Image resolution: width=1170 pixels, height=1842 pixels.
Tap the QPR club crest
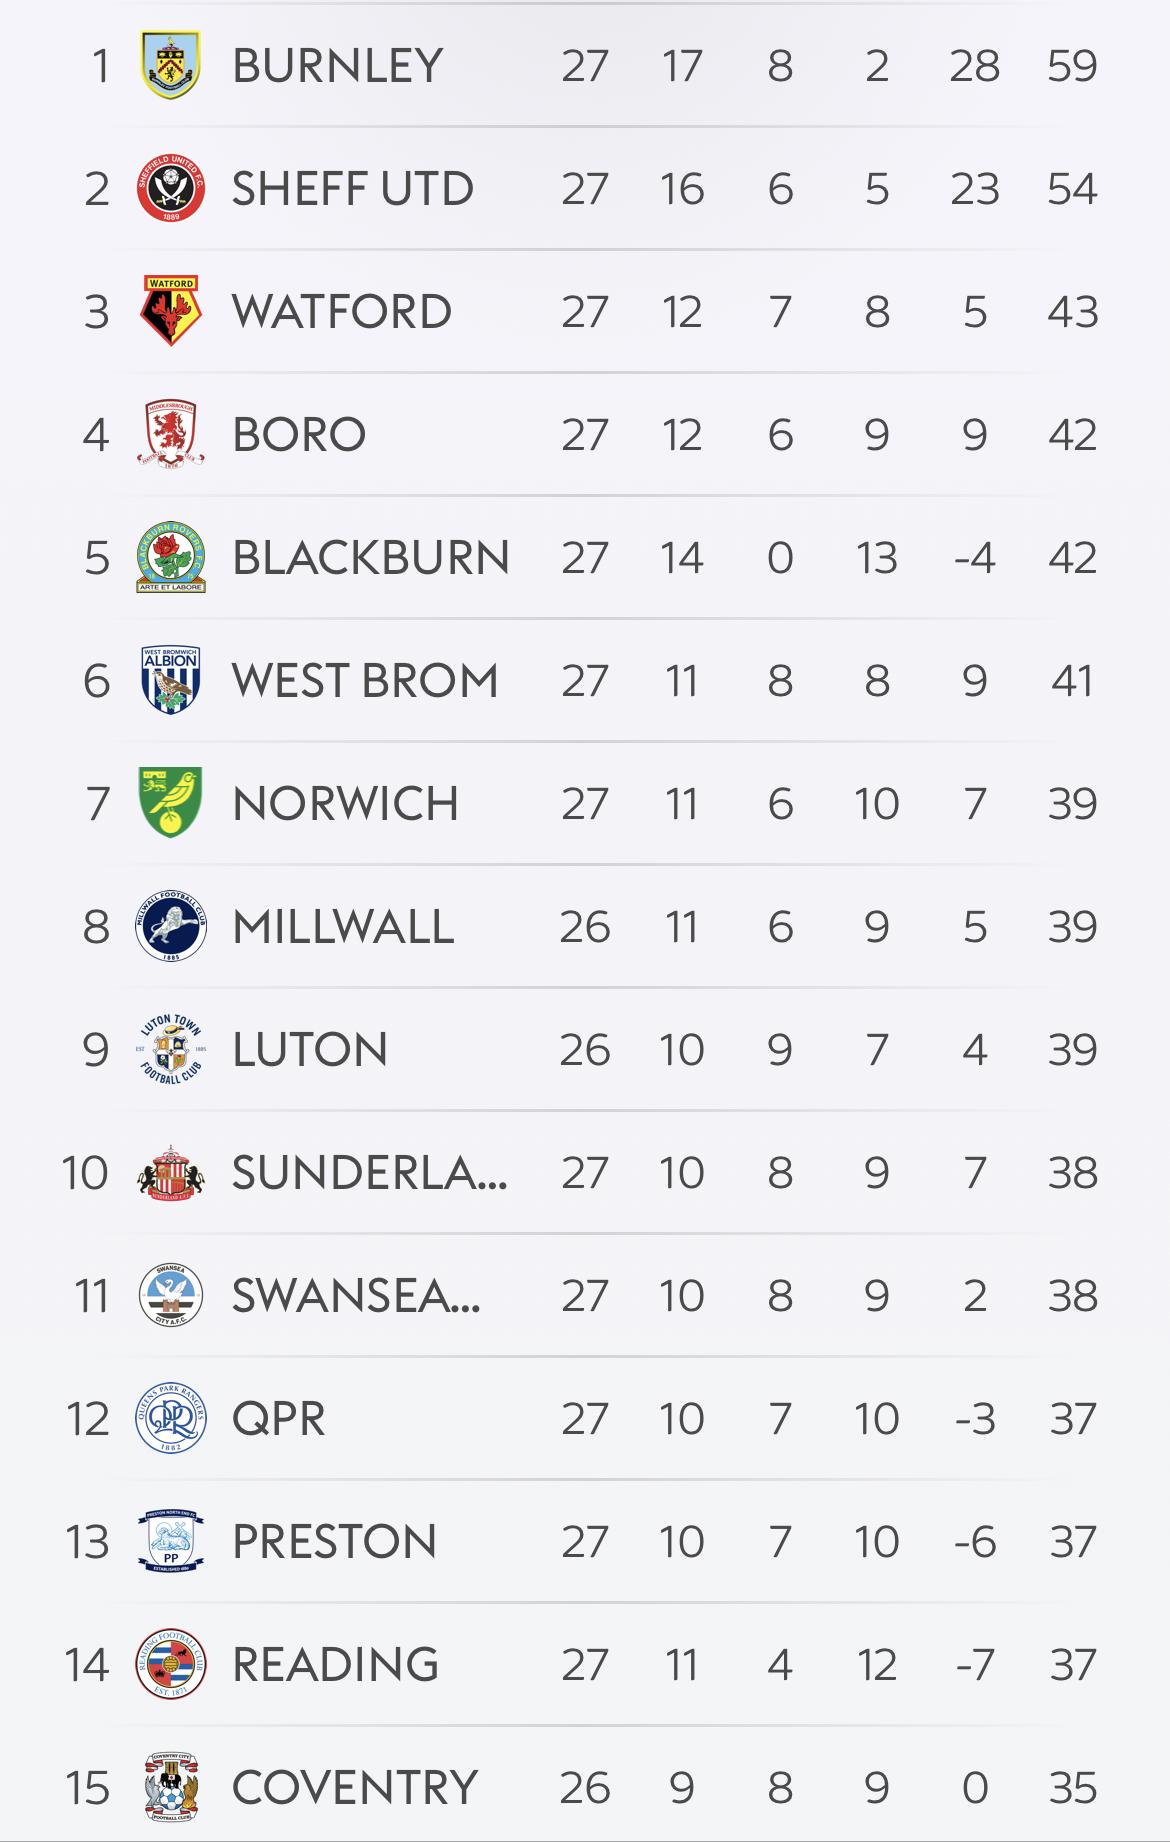click(171, 1418)
